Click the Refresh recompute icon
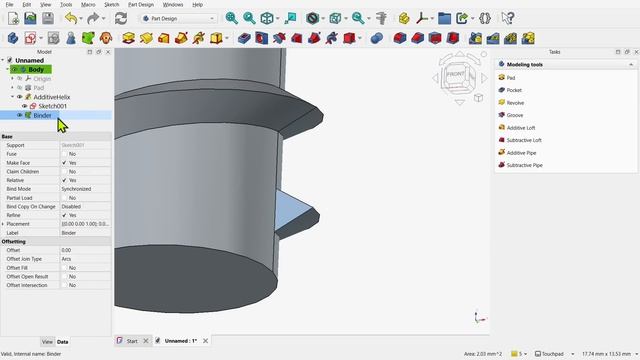 [121, 18]
